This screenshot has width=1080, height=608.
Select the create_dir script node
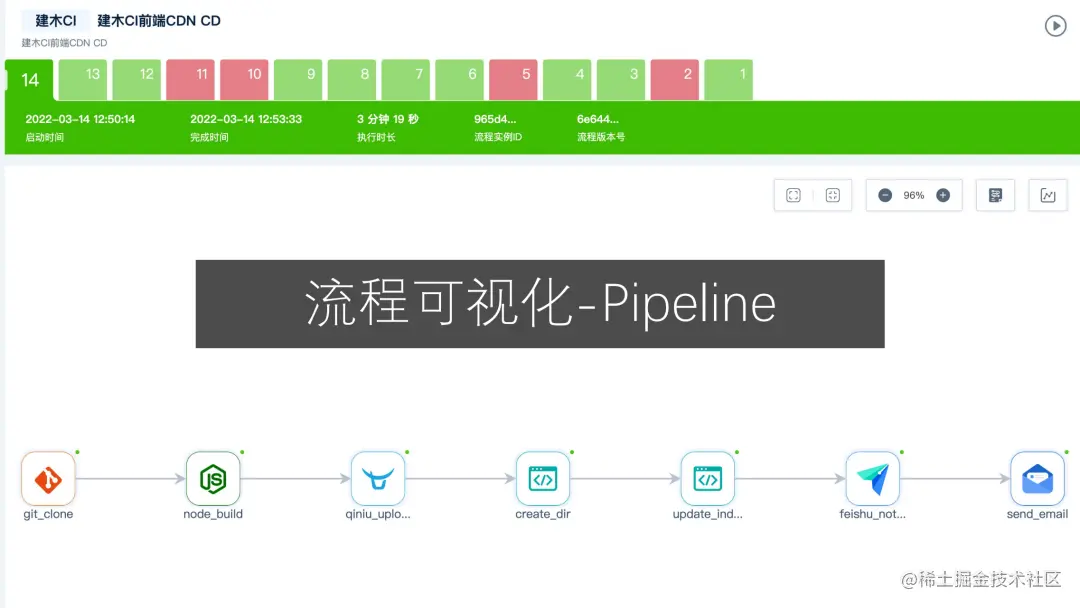point(543,479)
